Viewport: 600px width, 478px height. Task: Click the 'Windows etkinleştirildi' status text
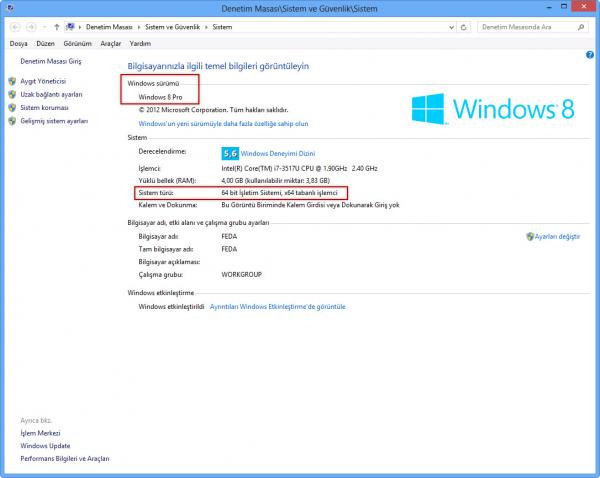coord(171,307)
